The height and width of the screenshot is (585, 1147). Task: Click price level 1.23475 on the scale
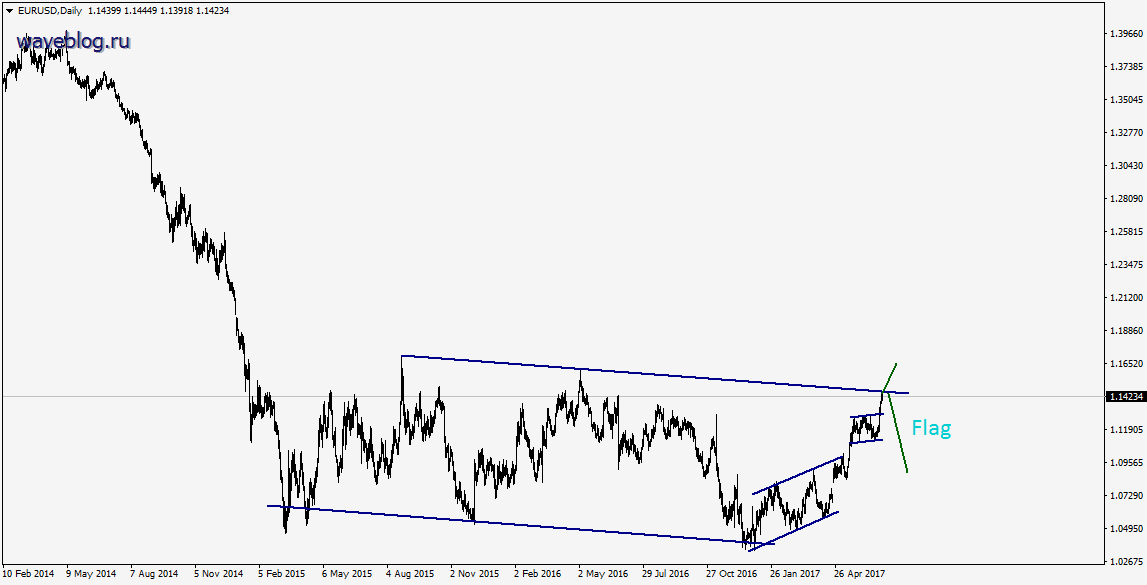point(1125,265)
